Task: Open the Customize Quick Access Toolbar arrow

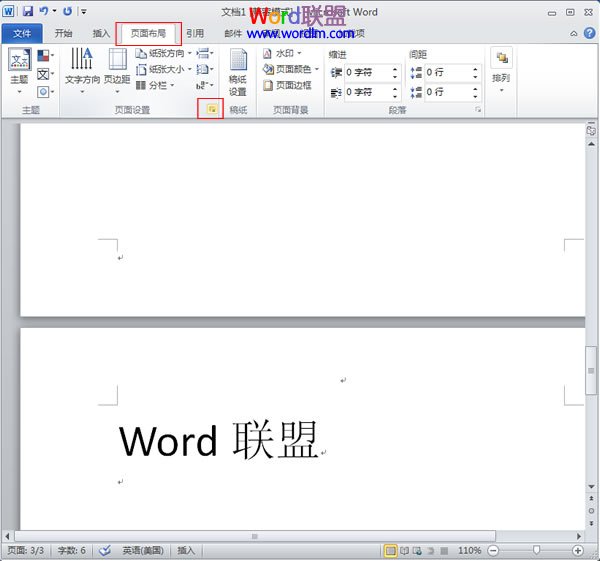Action: (83, 12)
